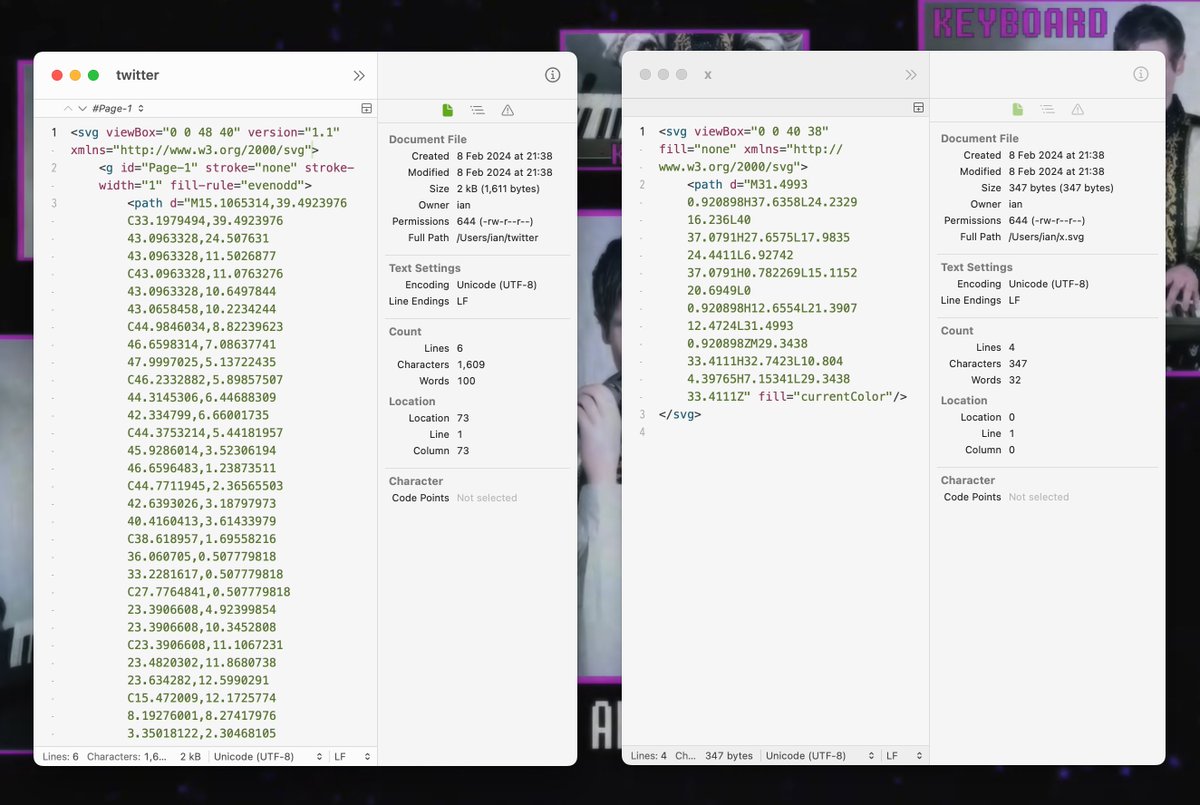Viewport: 1200px width, 805px height.
Task: Minimize the twitter window with yellow button
Action: 75,75
